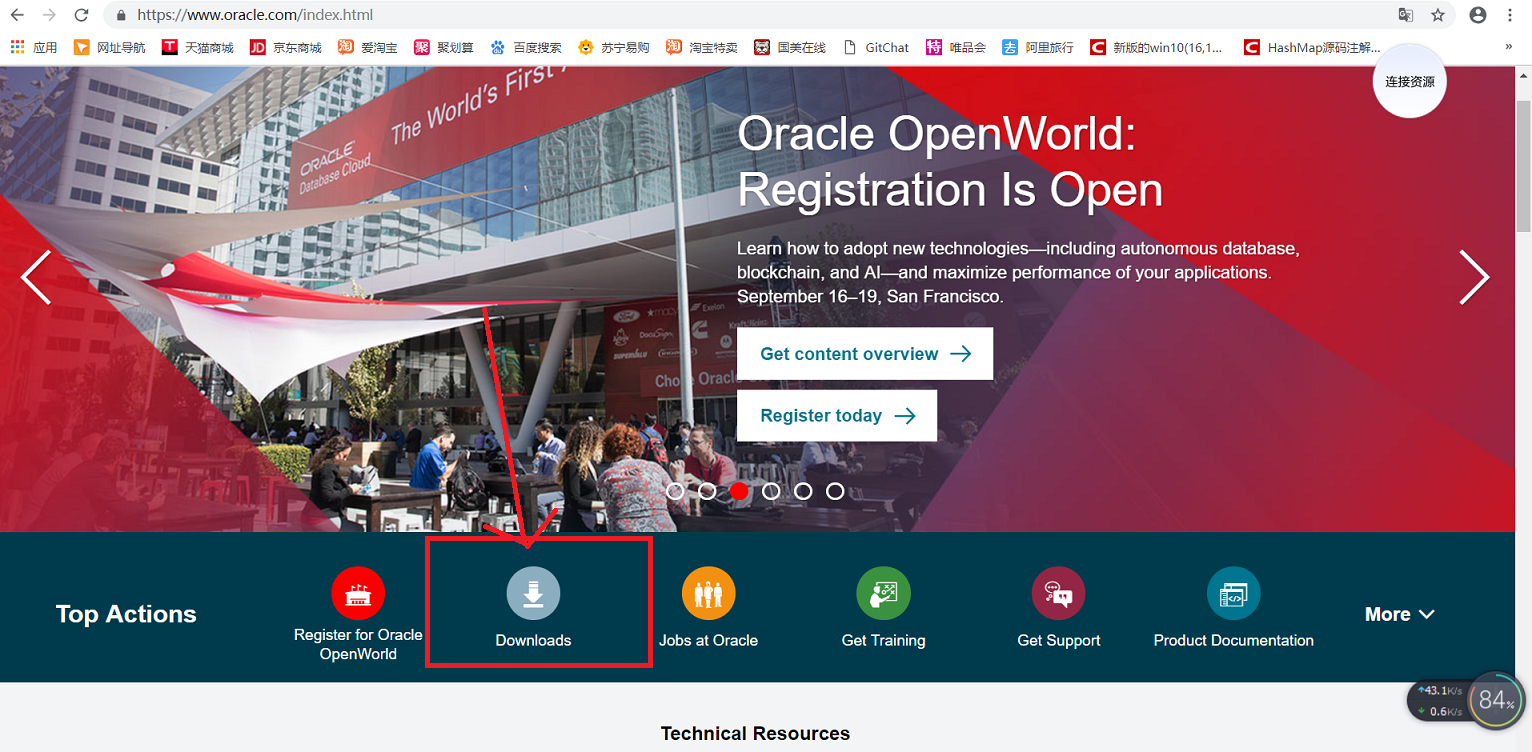Click the overflow chevron on bookmarks bar
The height and width of the screenshot is (752, 1532).
click(1513, 46)
